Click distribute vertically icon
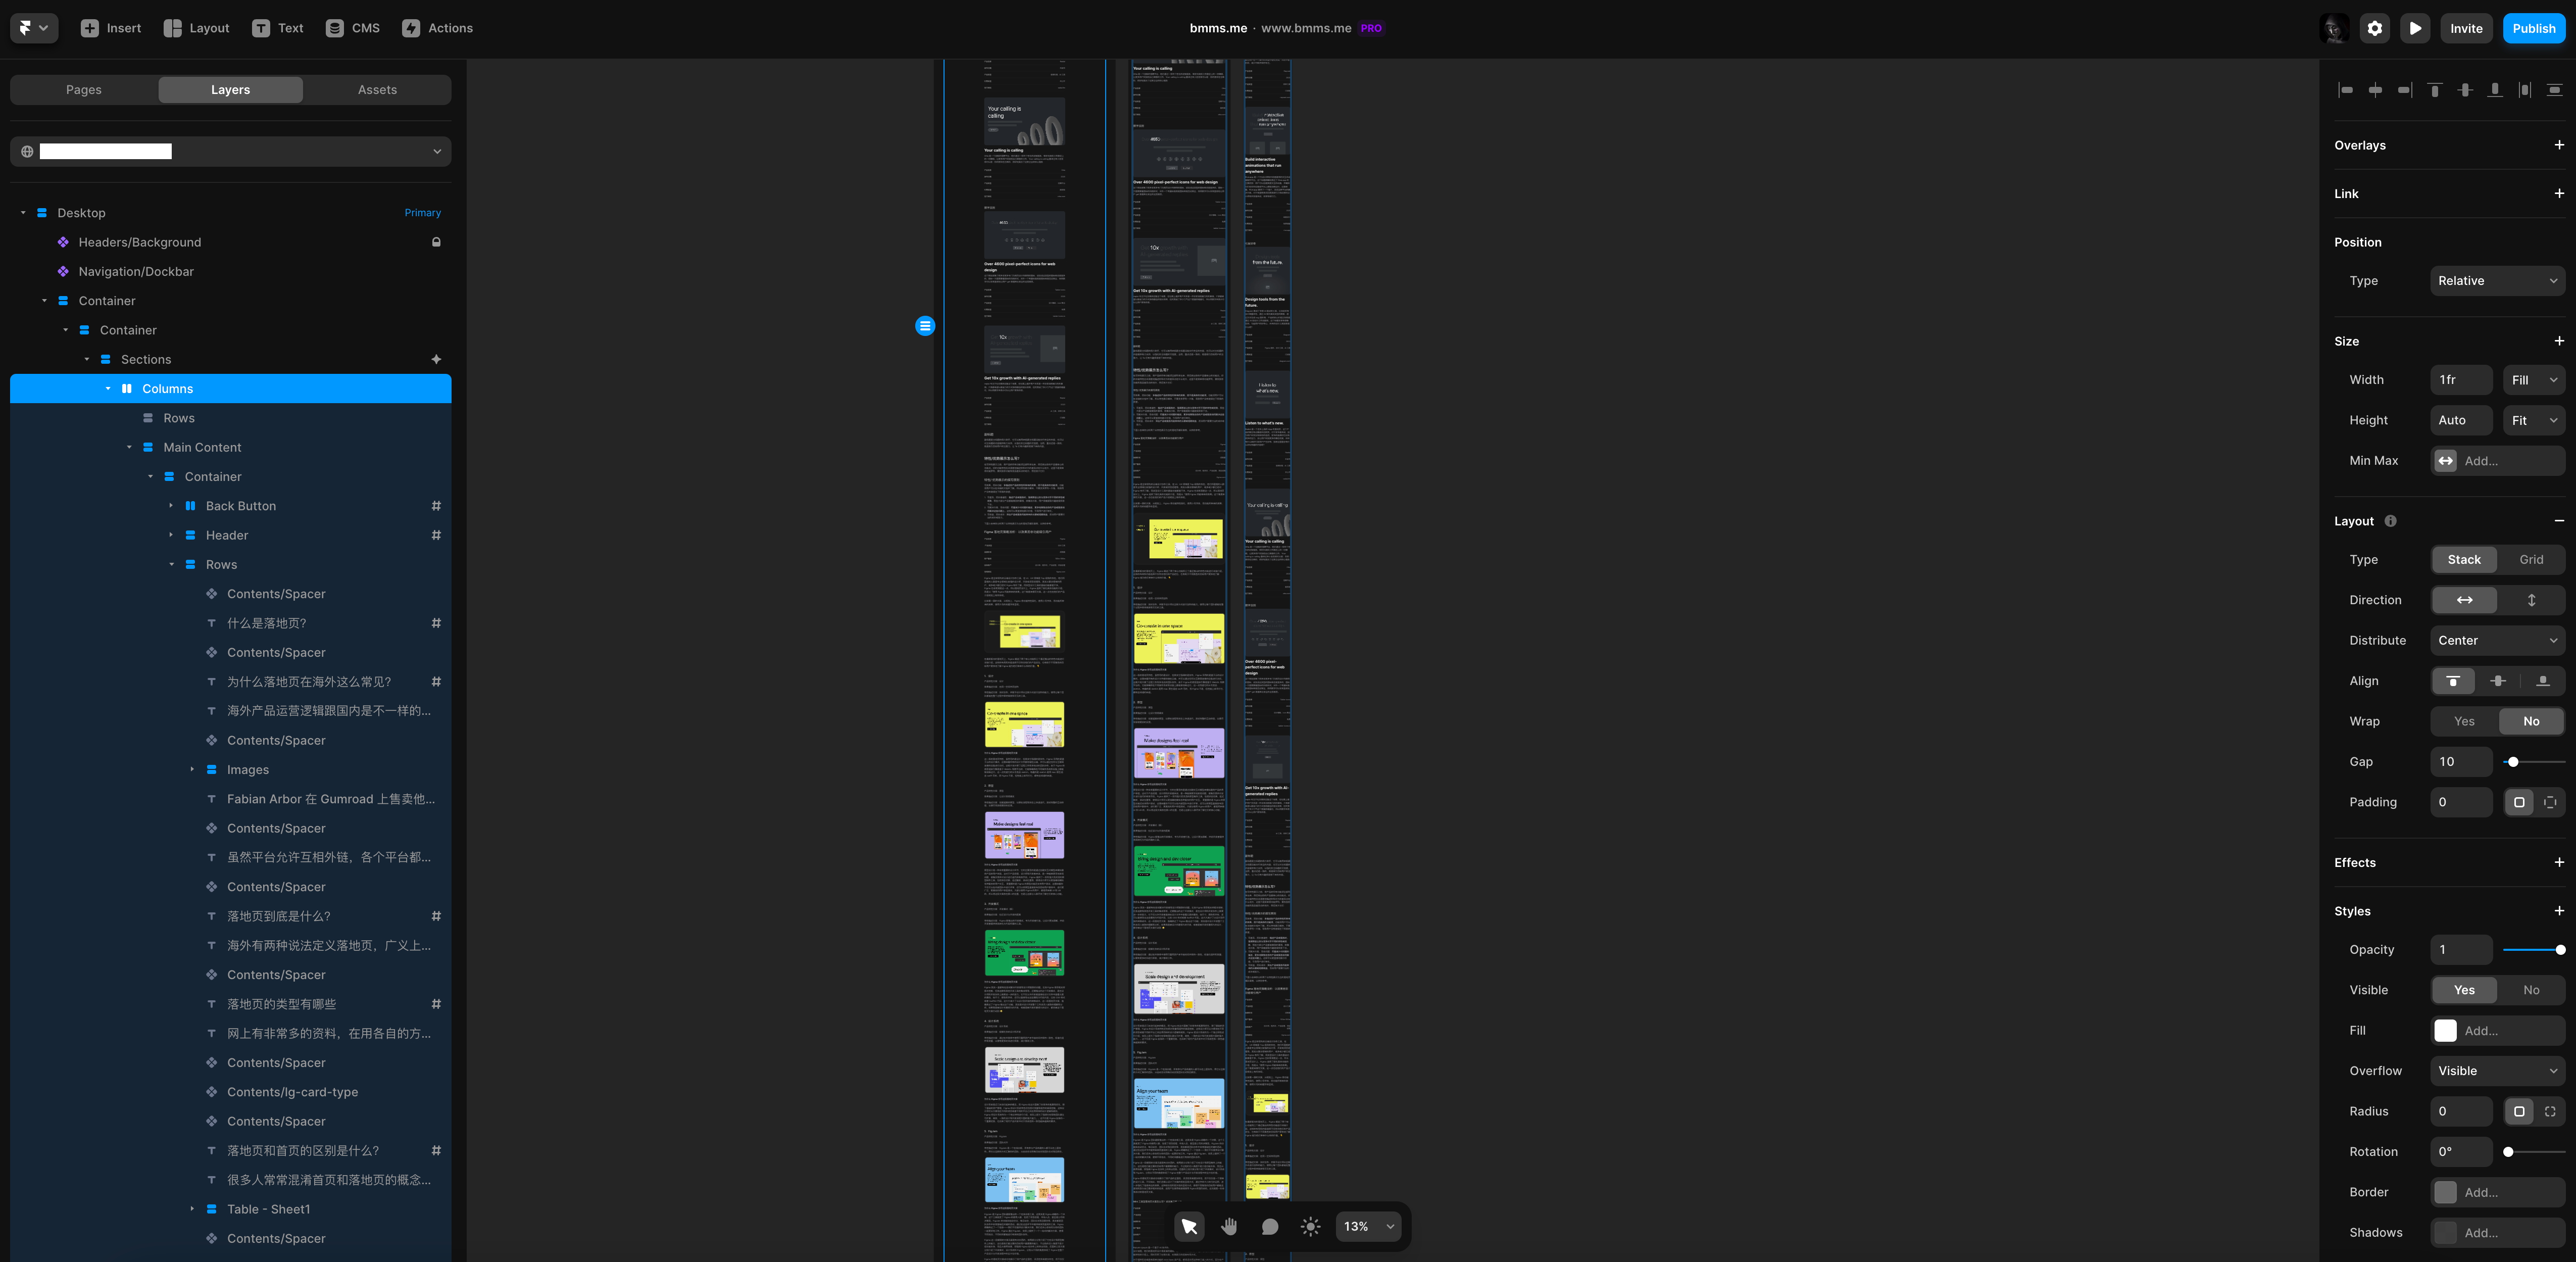 (x=2555, y=90)
